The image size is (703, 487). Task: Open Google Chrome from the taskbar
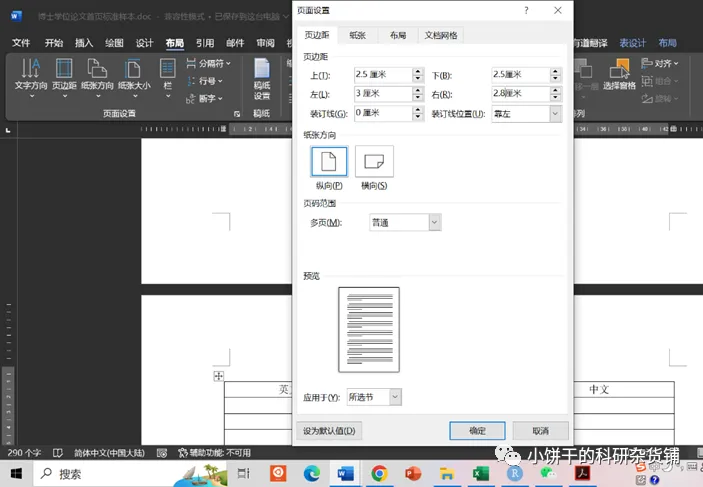tap(379, 474)
